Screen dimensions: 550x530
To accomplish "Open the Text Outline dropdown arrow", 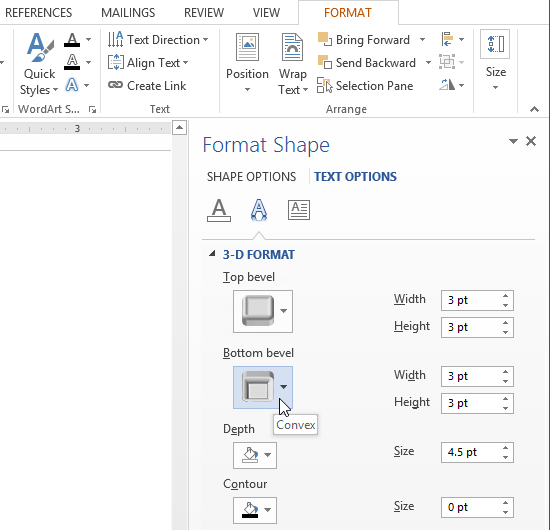I will point(88,62).
